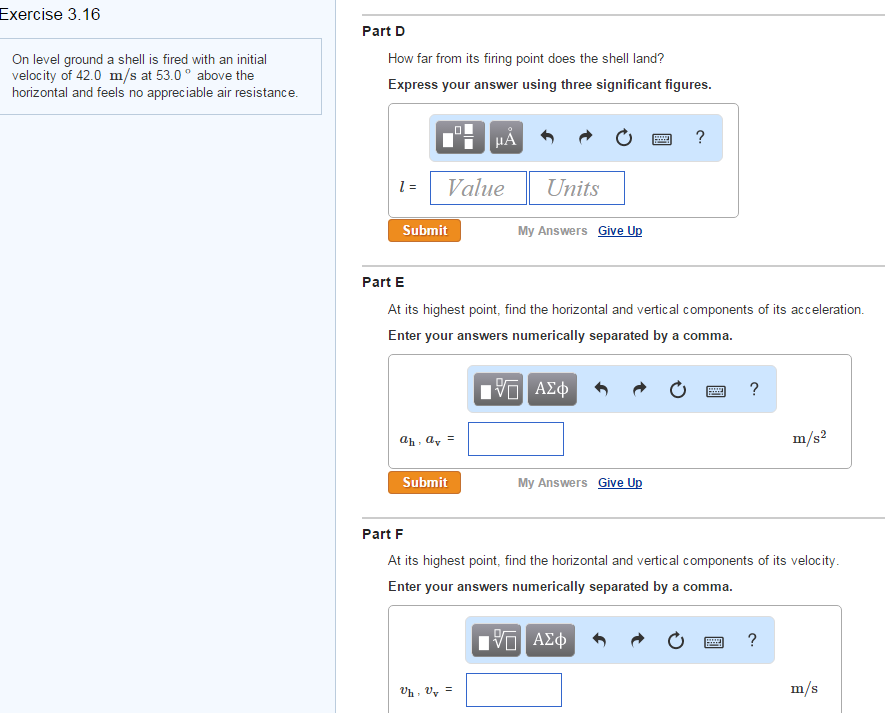Click the redo arrow in Part D toolbar

tap(585, 137)
